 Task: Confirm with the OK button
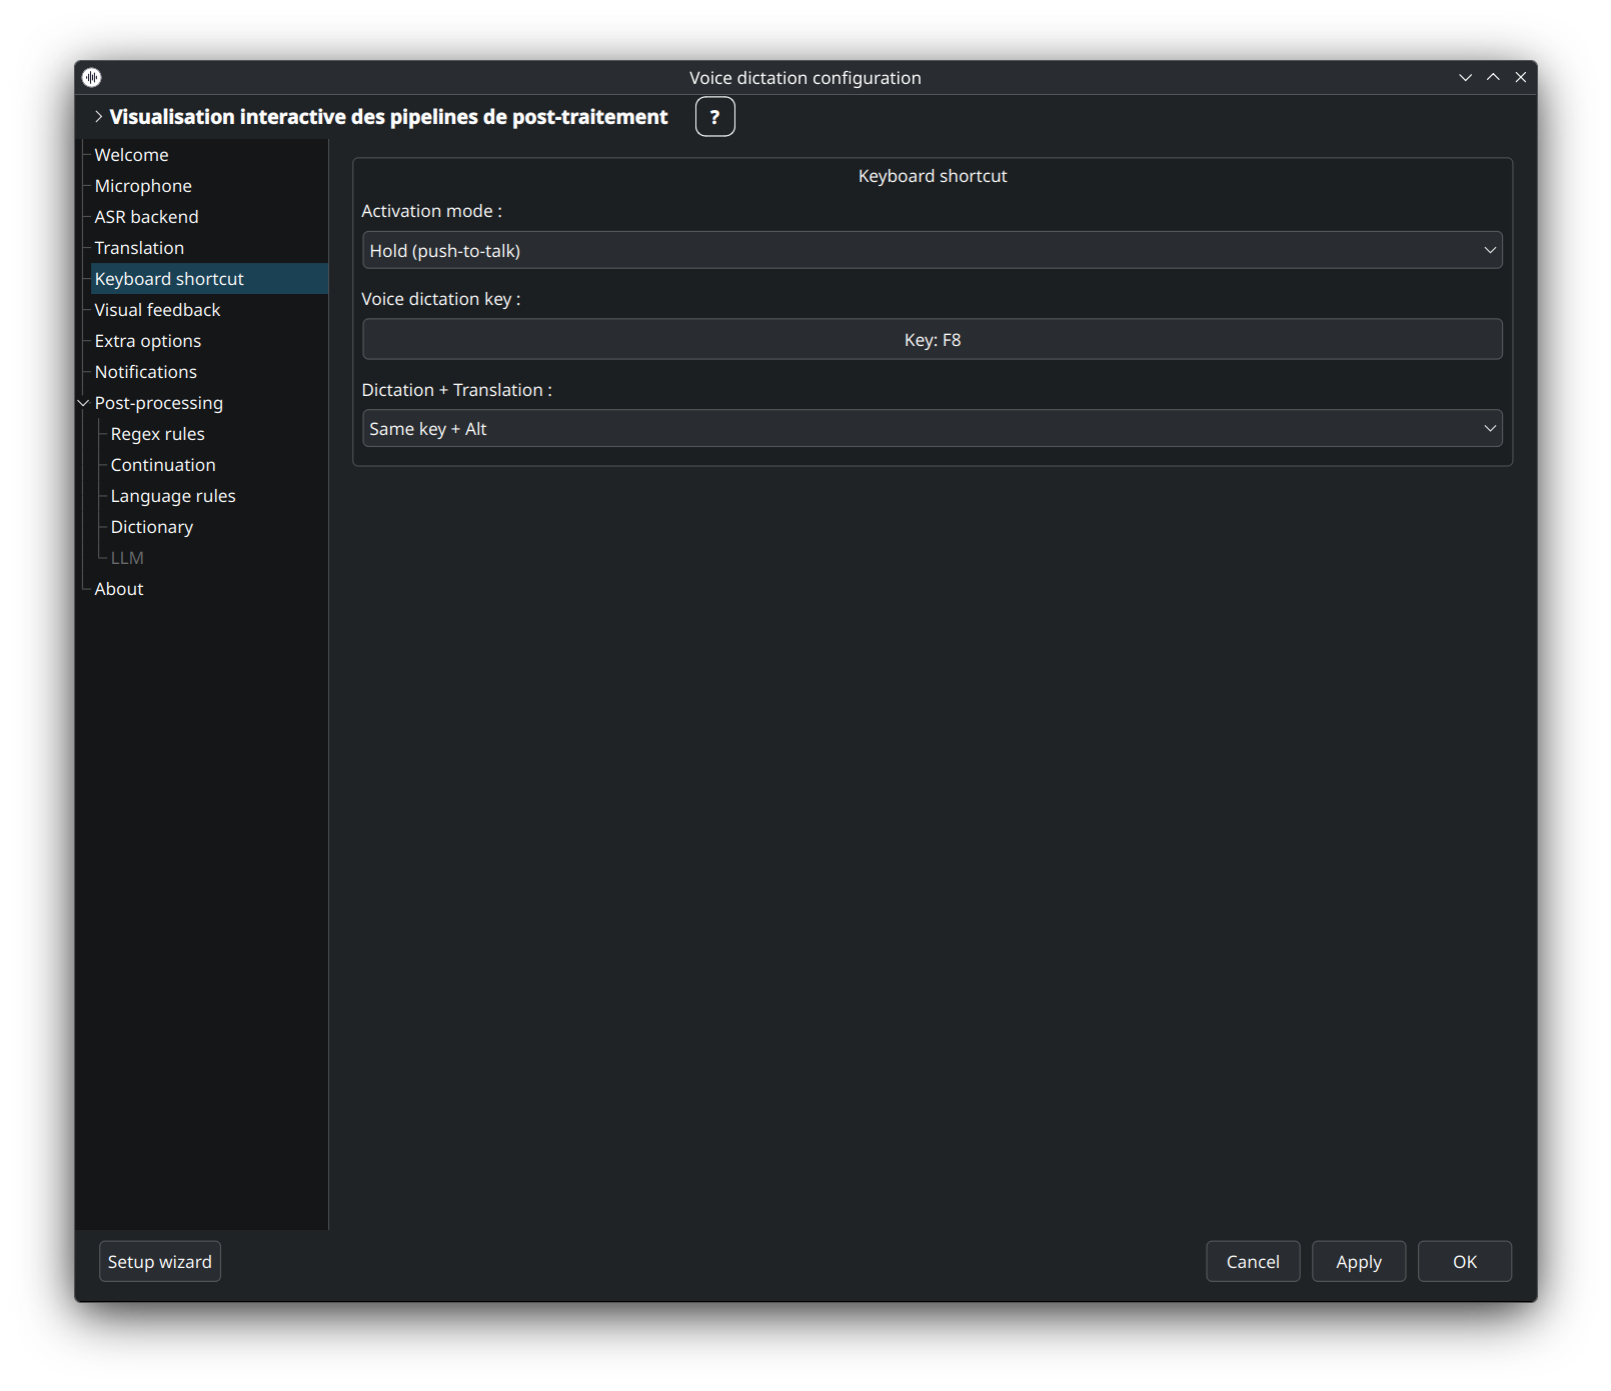pos(1465,1262)
